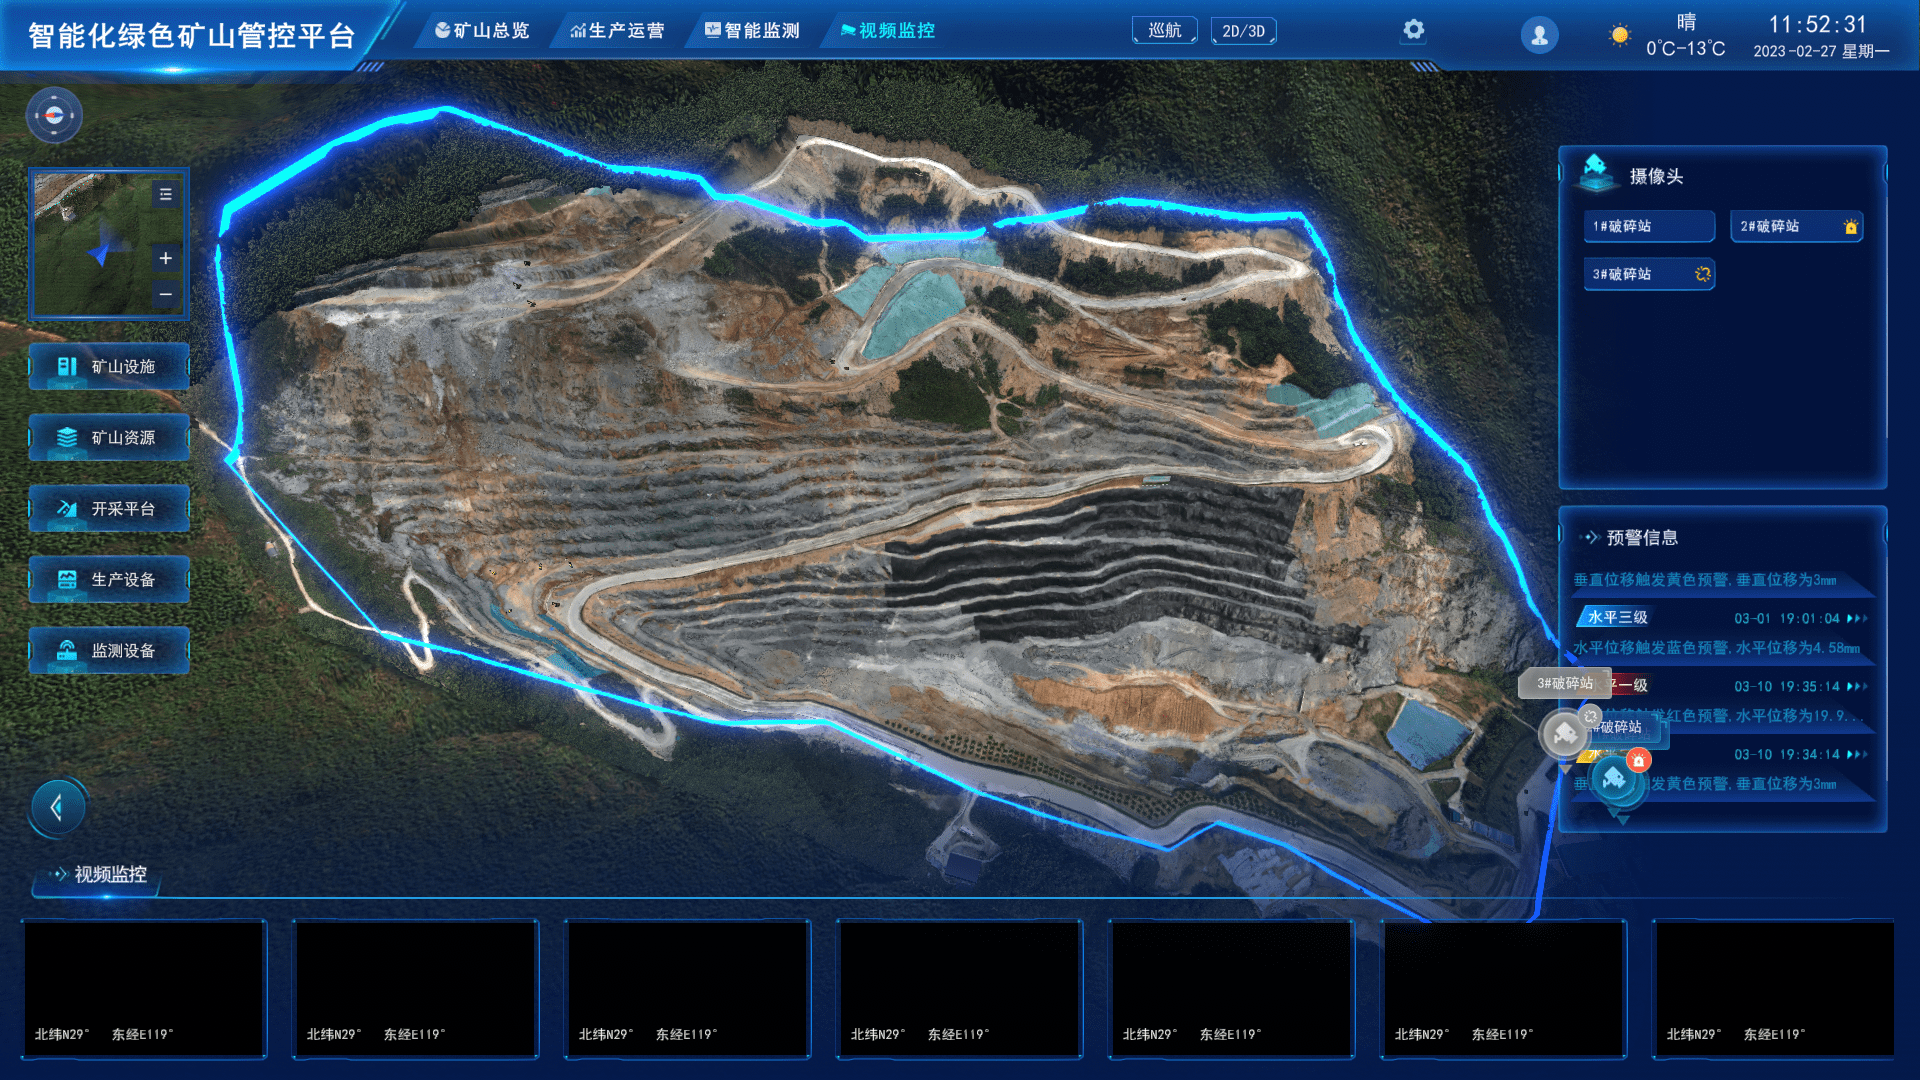The image size is (1920, 1080).
Task: Open the 水平位移为4.58mm blue warning message
Action: point(1716,648)
